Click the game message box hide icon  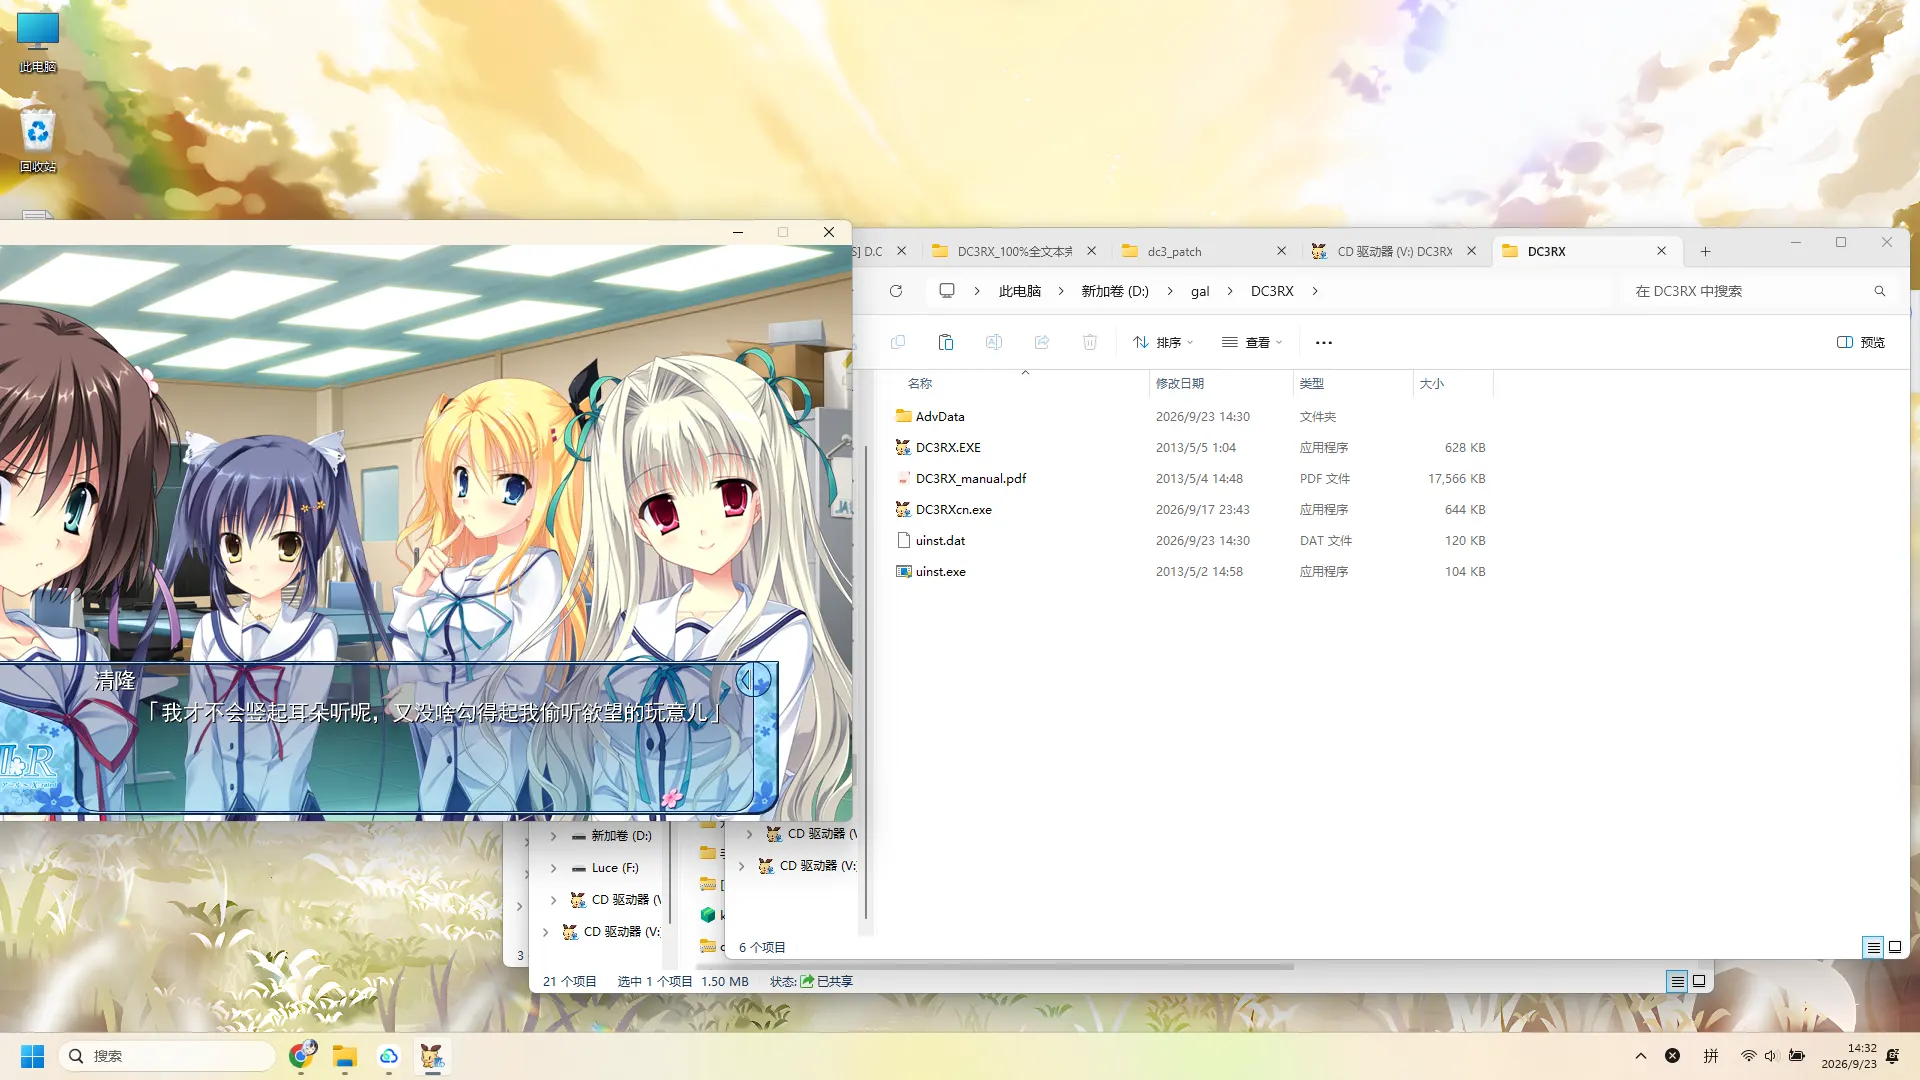[754, 680]
